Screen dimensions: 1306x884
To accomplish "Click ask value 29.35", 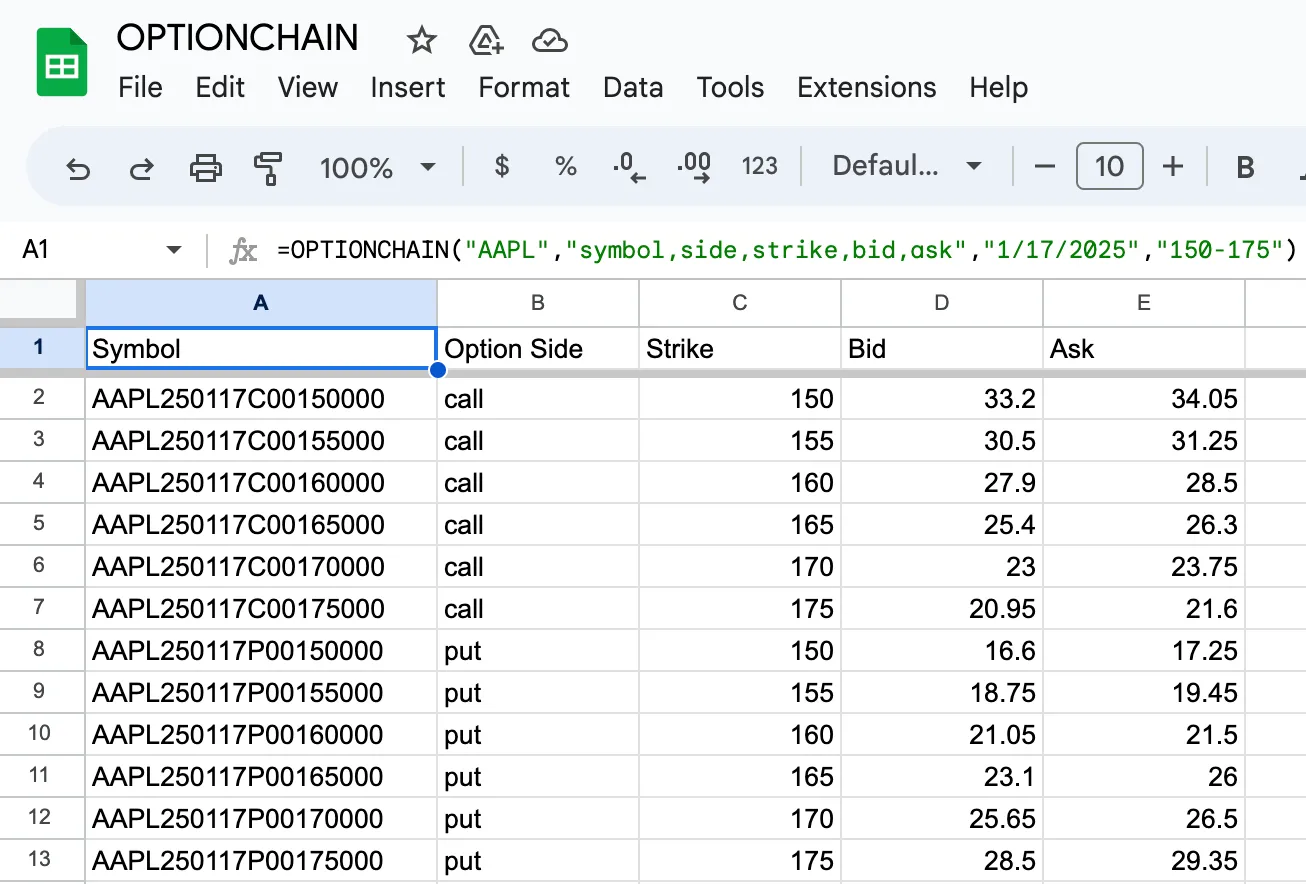I will click(1144, 861).
